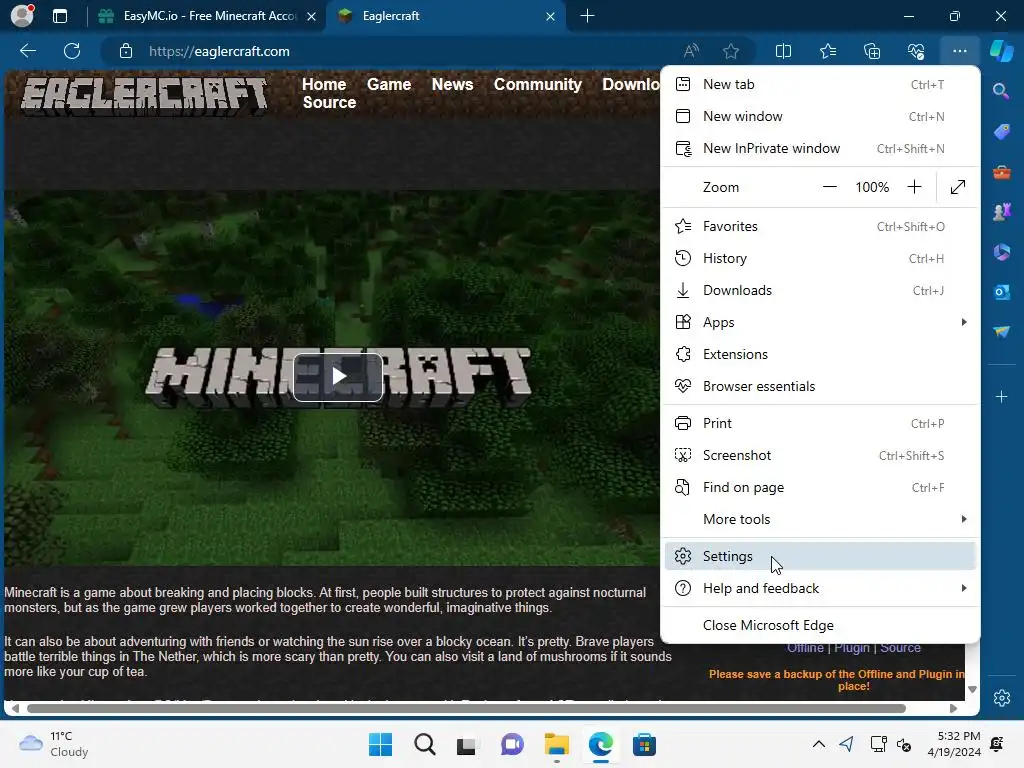The height and width of the screenshot is (768, 1024).
Task: Choose Screenshot menu entry
Action: [x=820, y=455]
